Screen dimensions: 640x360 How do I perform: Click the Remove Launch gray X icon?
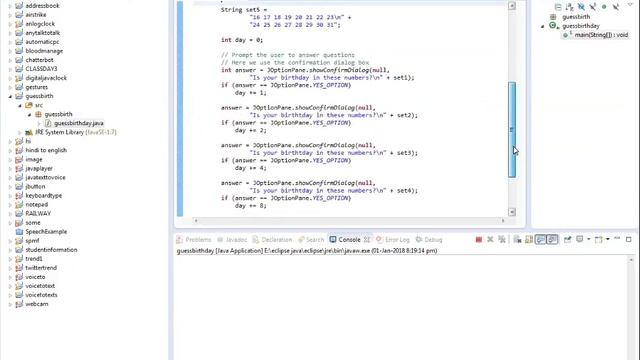490,240
